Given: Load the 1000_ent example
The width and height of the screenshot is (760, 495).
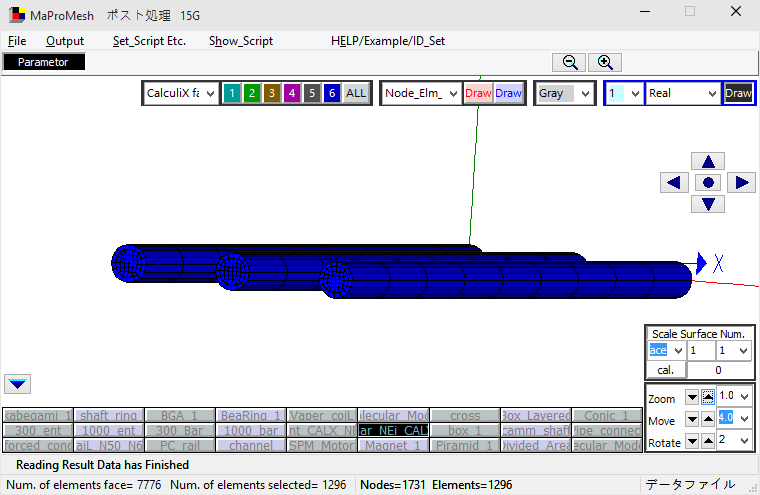Looking at the screenshot, I should pos(109,431).
